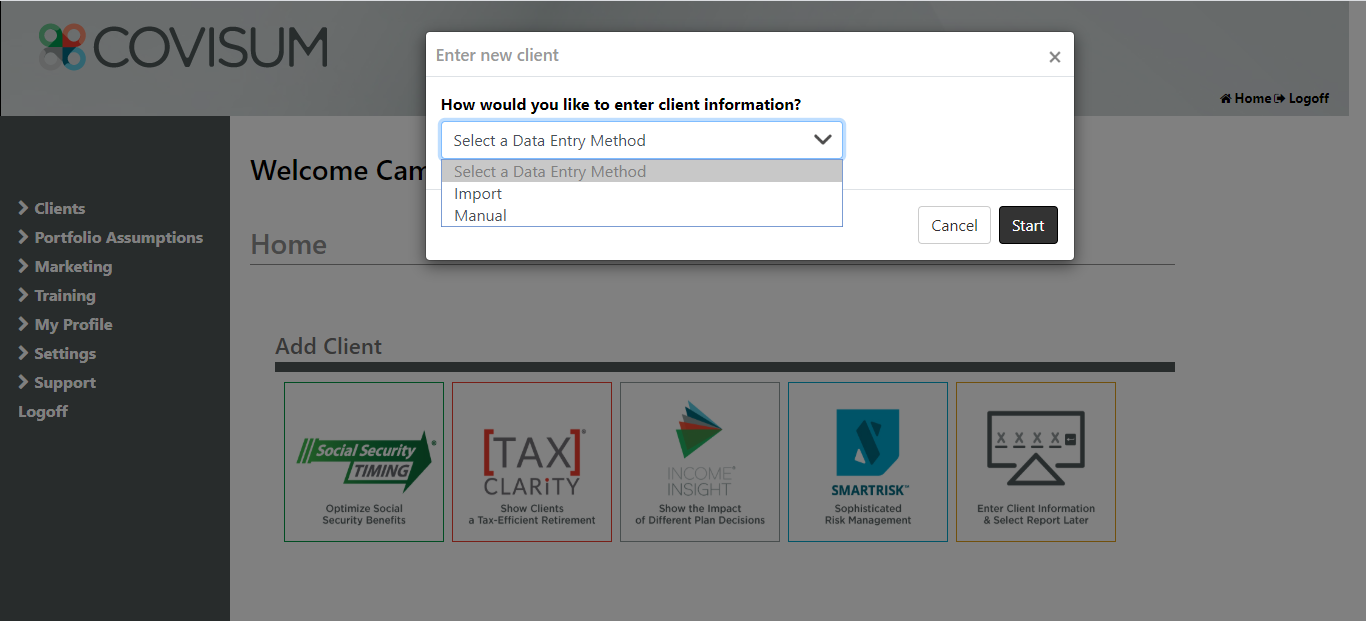The image size is (1366, 621).
Task: Open the SmartRisk tile
Action: pyautogui.click(x=868, y=462)
